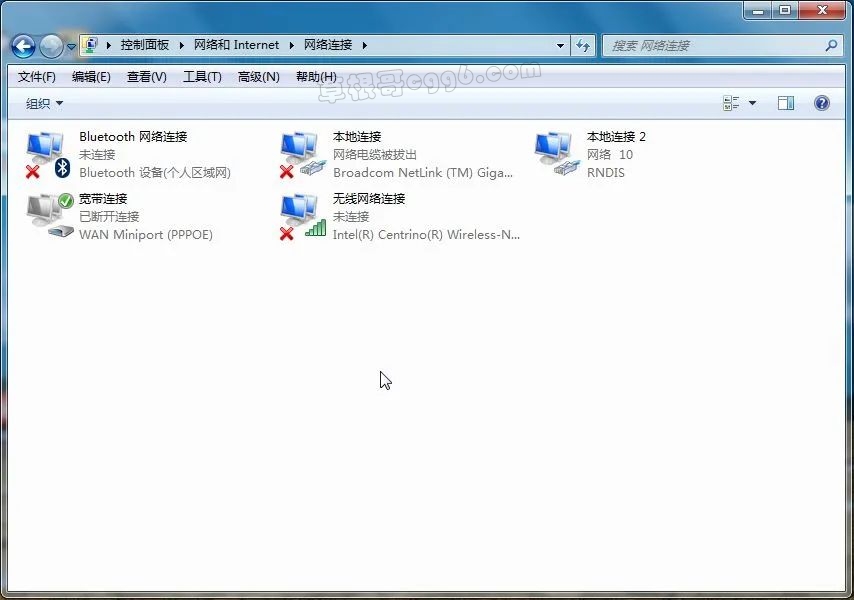Expand the chevron after 网络连接 breadcrumb
This screenshot has width=854, height=600.
(x=364, y=45)
